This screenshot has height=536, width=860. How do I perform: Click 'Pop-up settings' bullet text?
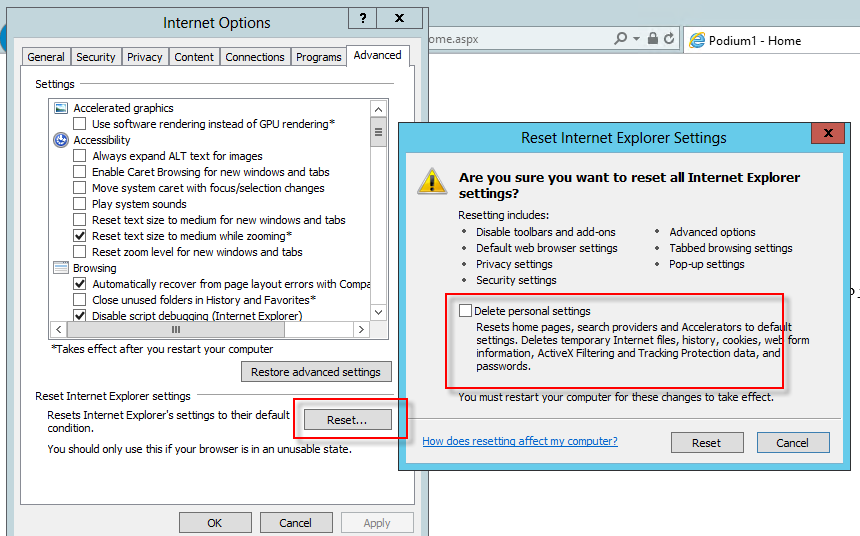(x=706, y=264)
